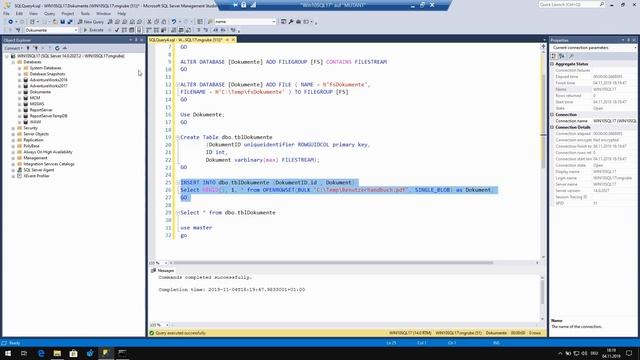This screenshot has width=640, height=360.
Task: Click the 'Select * from dbo.tblDokumente' code line
Action: pos(228,213)
